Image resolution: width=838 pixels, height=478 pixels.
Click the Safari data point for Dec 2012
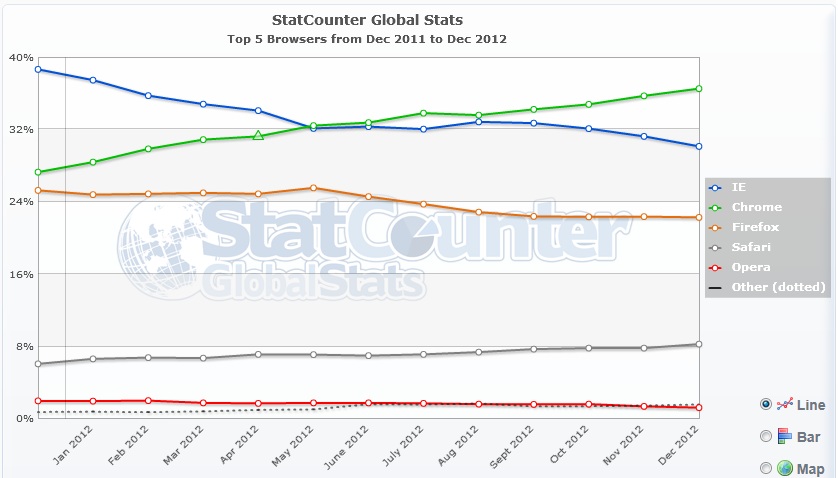698,344
